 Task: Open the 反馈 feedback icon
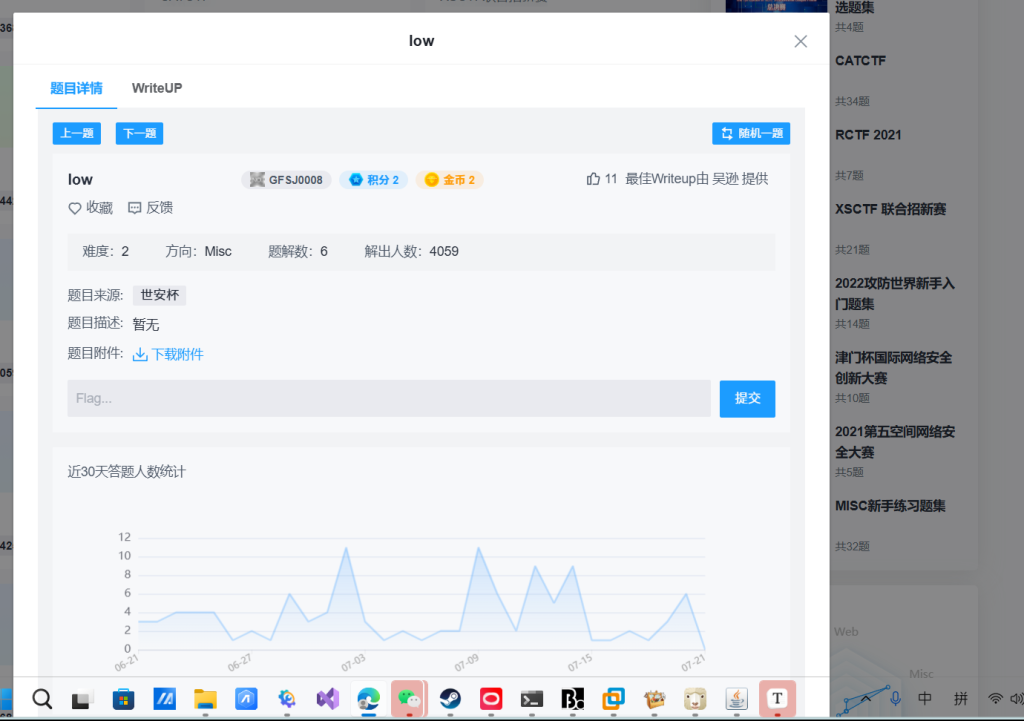[135, 208]
